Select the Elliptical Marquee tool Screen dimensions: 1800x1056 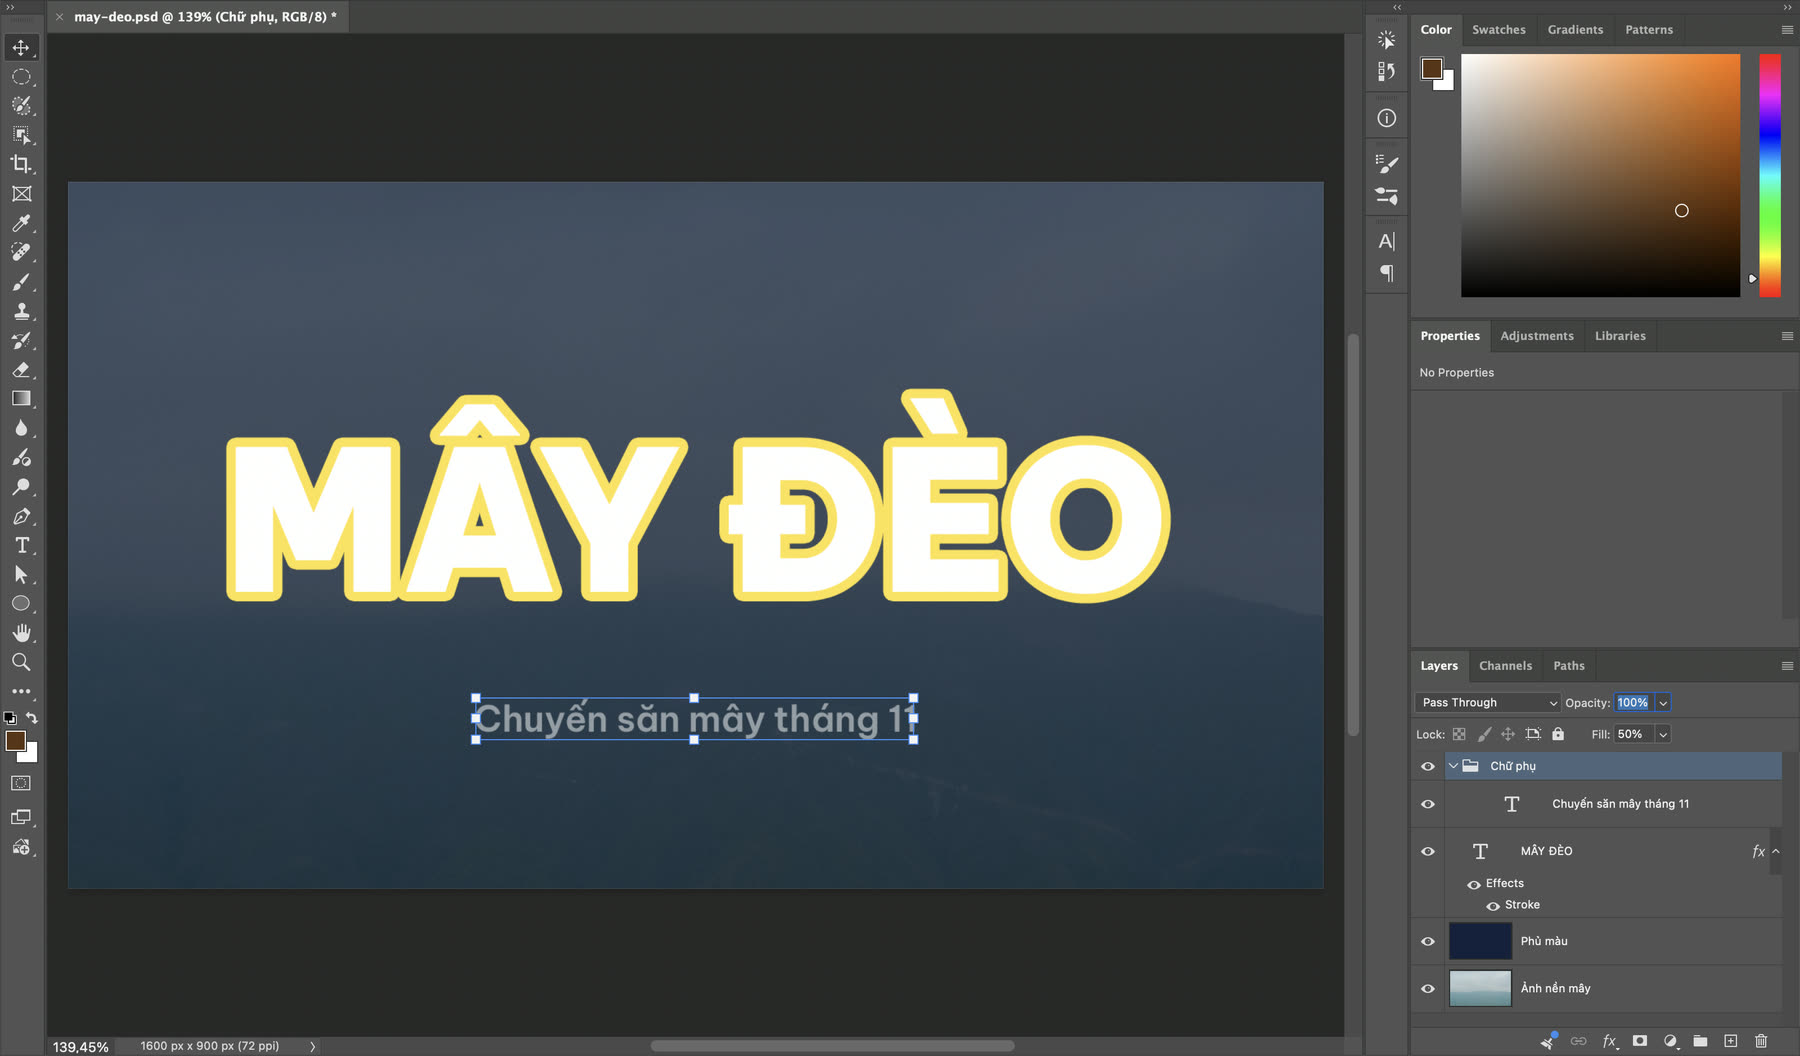click(21, 77)
